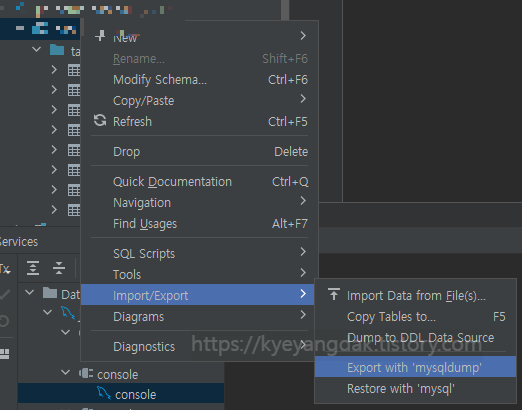Screen dimensions: 522x410
Task: Click the MySQL data source icon under Database node
Action: point(68,313)
